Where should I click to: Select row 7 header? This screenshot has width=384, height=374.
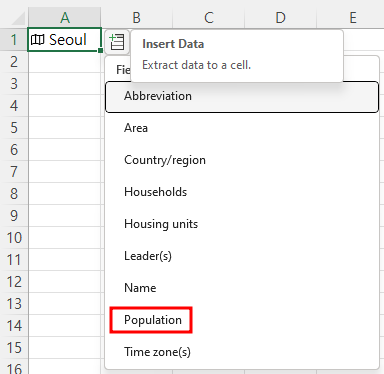click(14, 172)
